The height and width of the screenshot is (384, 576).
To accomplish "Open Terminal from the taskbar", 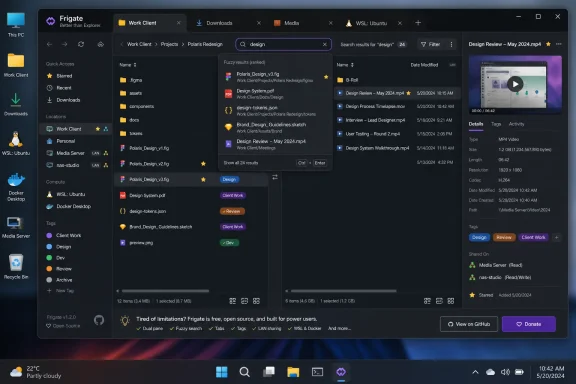I will coord(317,372).
